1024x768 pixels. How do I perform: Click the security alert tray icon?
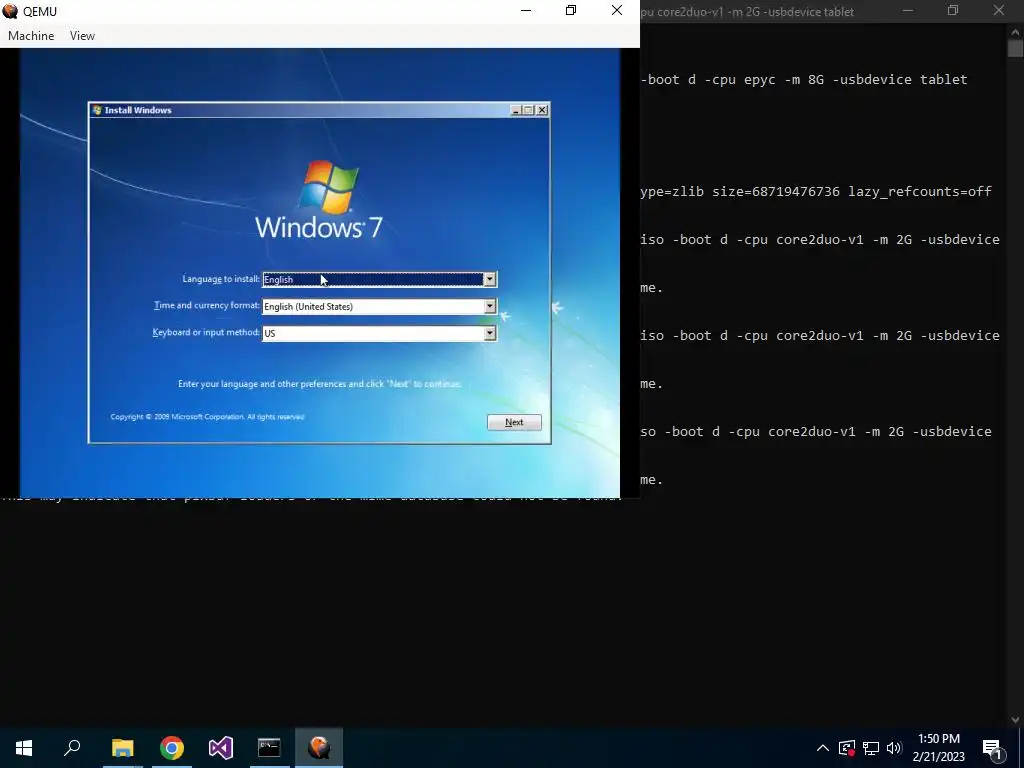coord(847,748)
